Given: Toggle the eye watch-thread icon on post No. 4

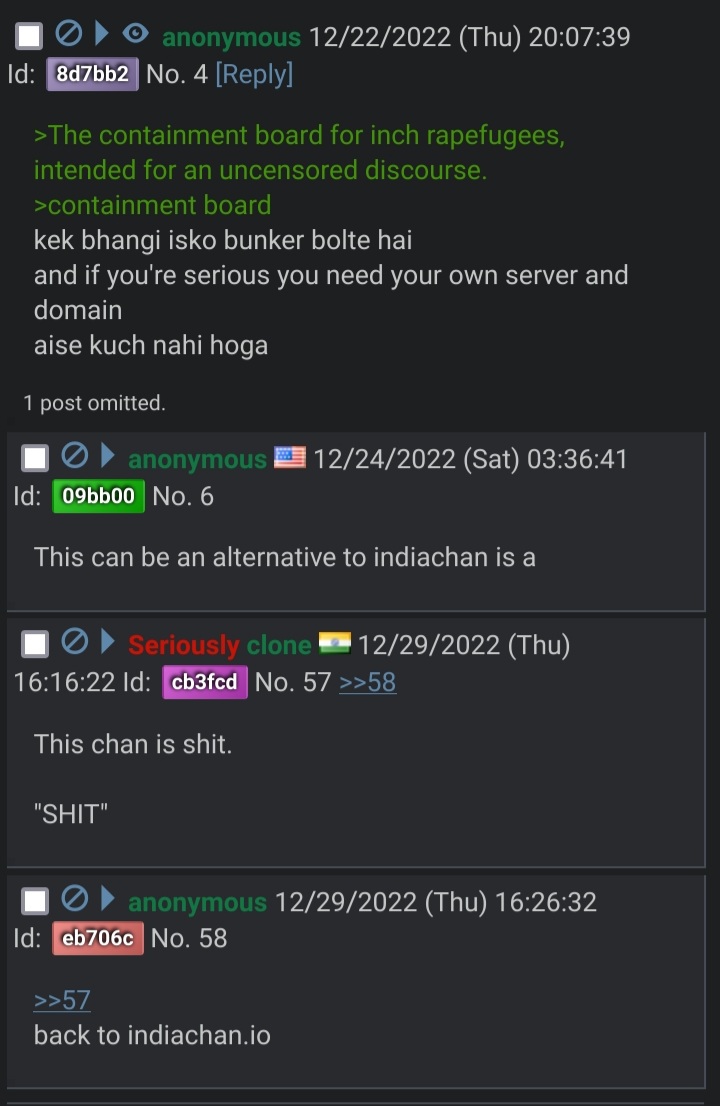Looking at the screenshot, I should pos(135,33).
